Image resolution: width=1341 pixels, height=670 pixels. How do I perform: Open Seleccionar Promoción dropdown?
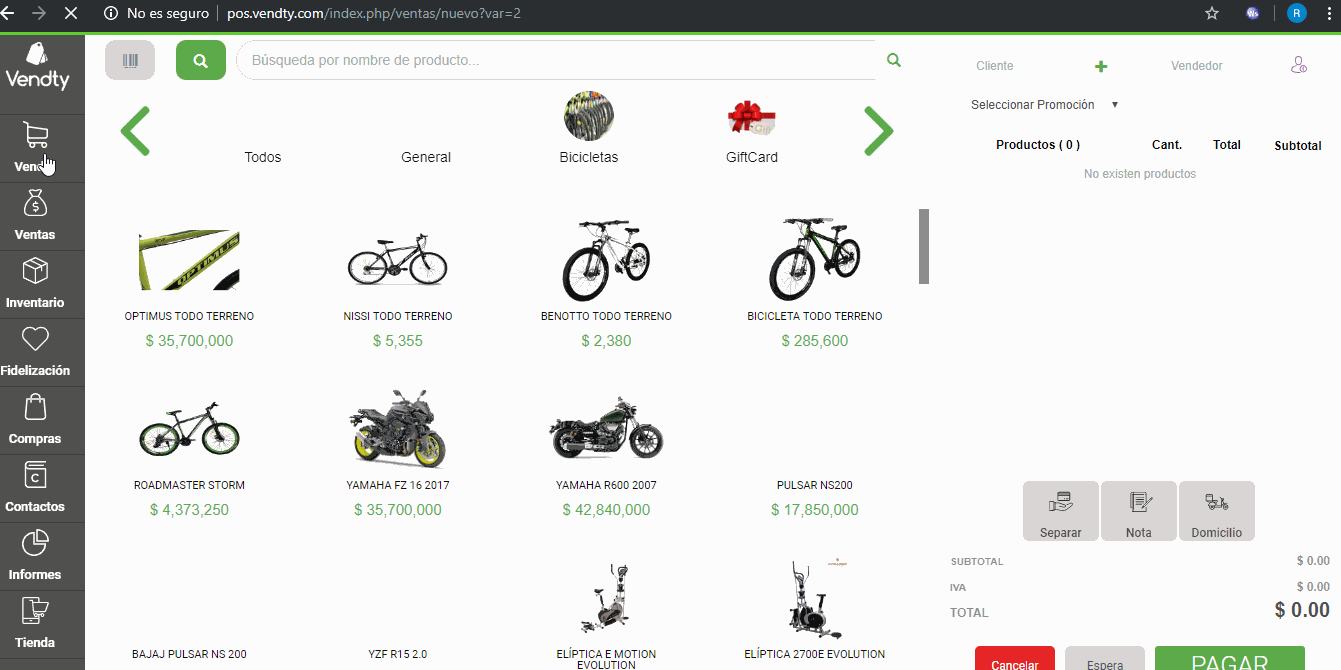point(1044,105)
